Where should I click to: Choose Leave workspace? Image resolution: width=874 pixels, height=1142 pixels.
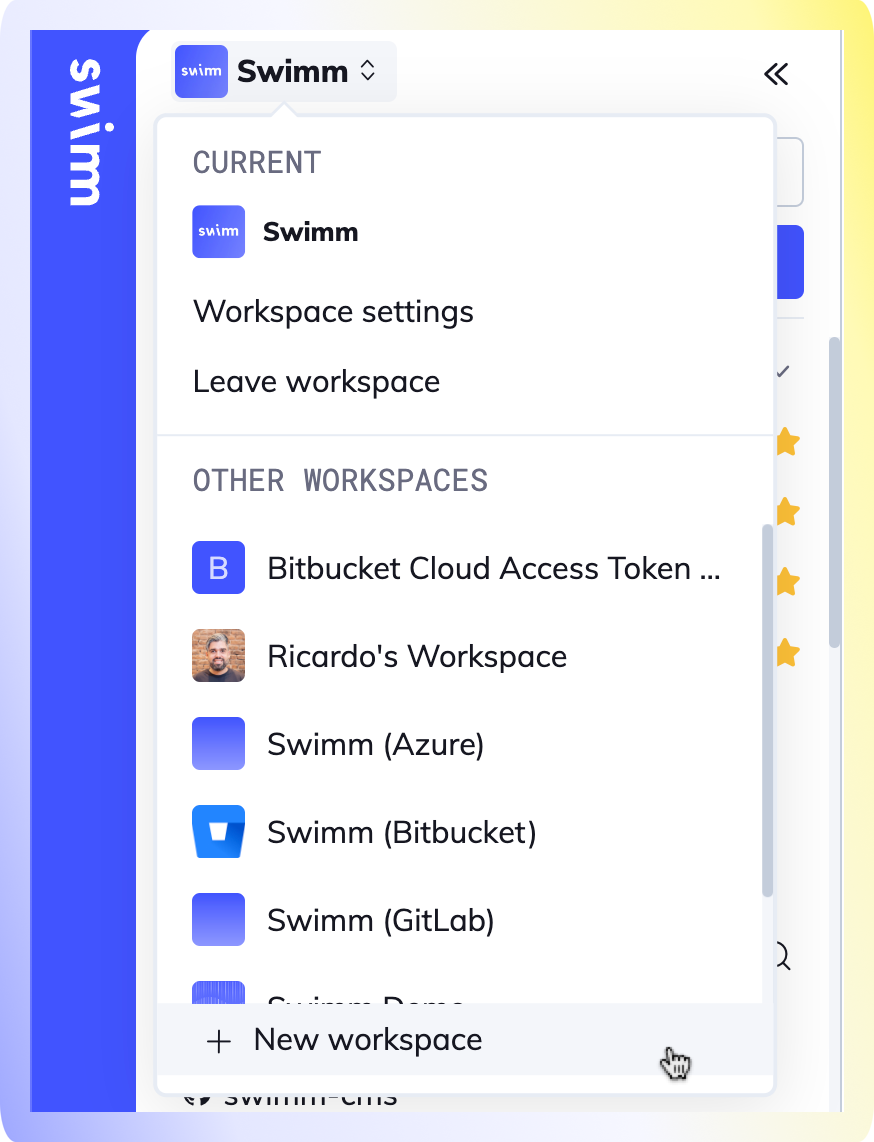click(x=316, y=382)
